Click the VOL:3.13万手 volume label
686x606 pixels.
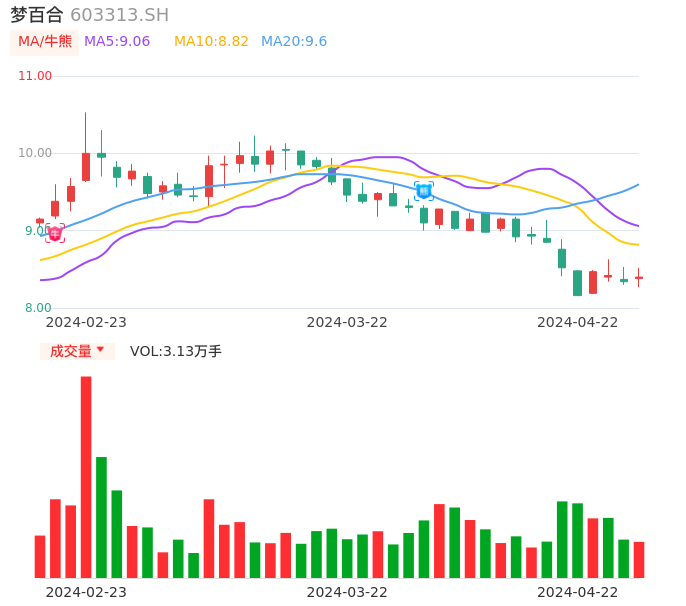click(x=176, y=351)
